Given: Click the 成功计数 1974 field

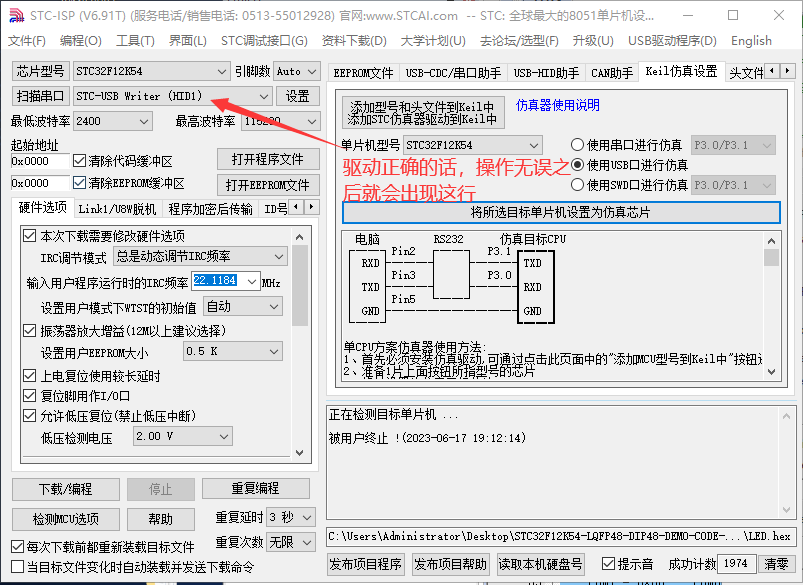Looking at the screenshot, I should pos(736,563).
